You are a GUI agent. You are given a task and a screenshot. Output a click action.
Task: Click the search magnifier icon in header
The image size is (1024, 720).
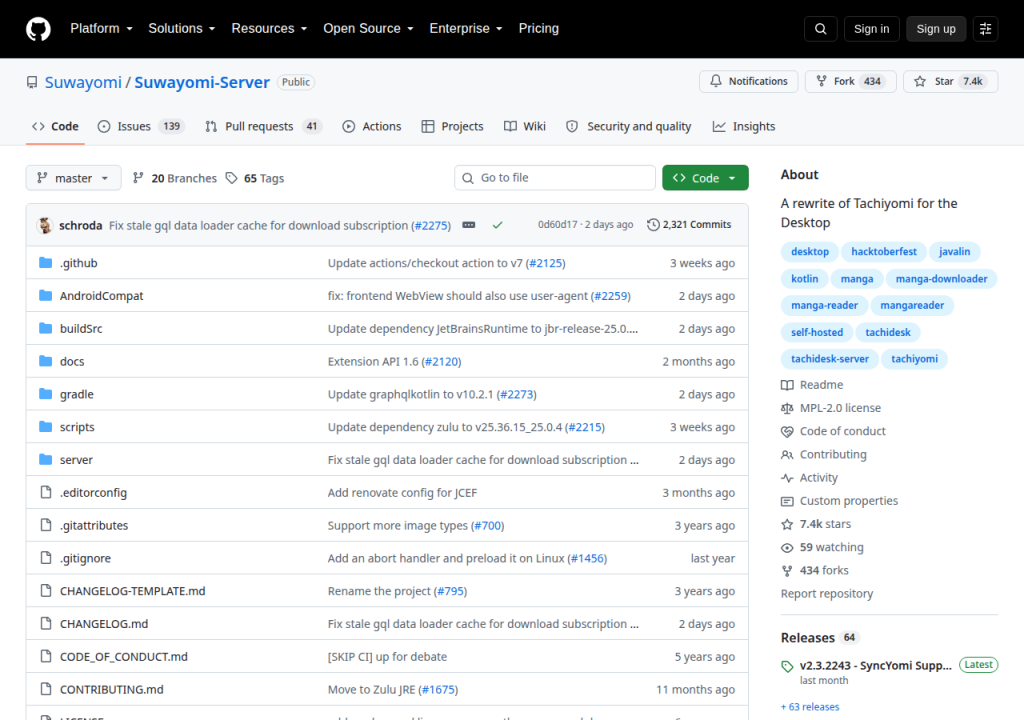pos(820,29)
